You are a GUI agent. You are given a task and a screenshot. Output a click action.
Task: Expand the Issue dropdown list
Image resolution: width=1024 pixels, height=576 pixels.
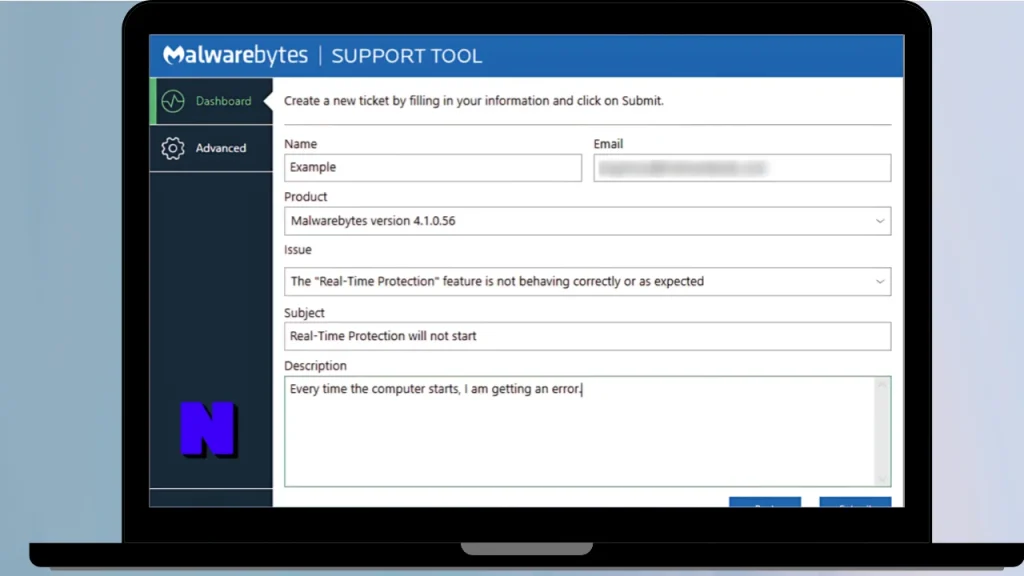point(587,281)
